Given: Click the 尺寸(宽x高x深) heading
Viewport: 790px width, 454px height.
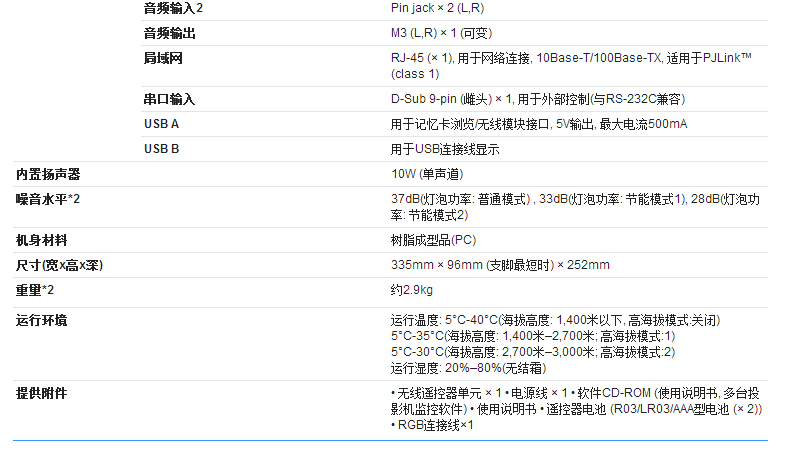Looking at the screenshot, I should click(x=60, y=265).
